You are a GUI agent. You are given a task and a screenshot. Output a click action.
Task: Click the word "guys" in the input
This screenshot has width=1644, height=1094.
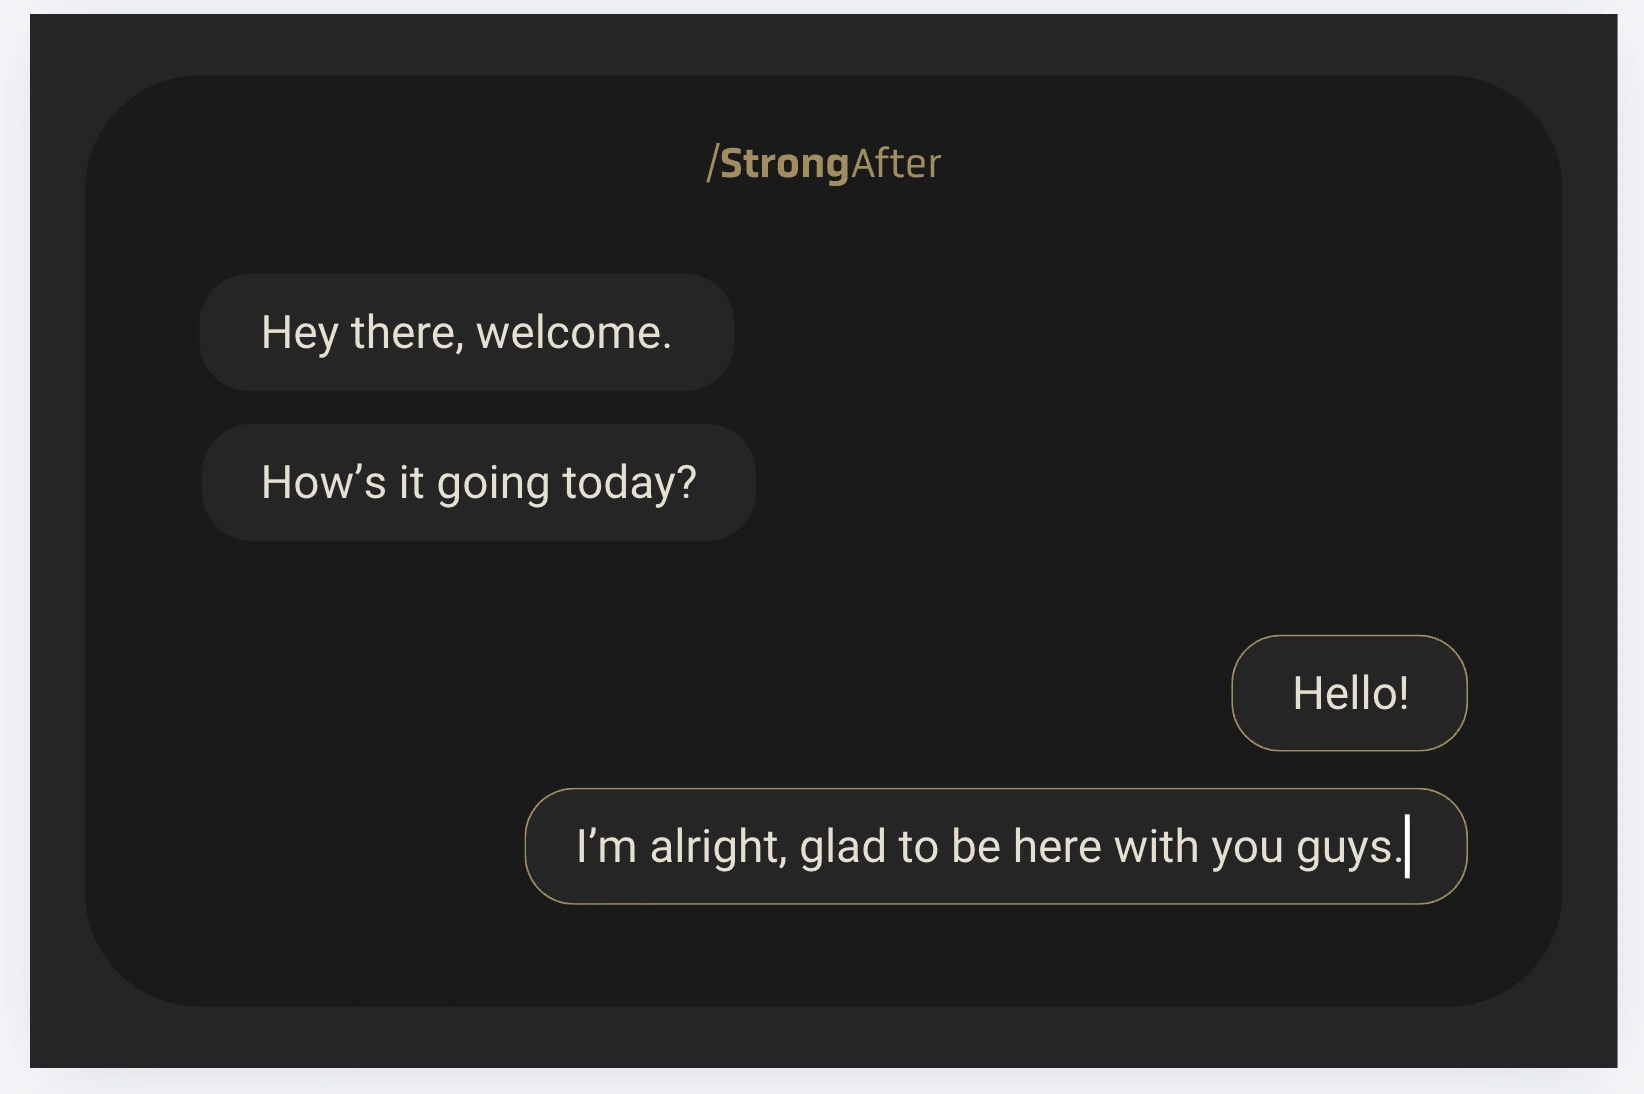coord(1344,849)
